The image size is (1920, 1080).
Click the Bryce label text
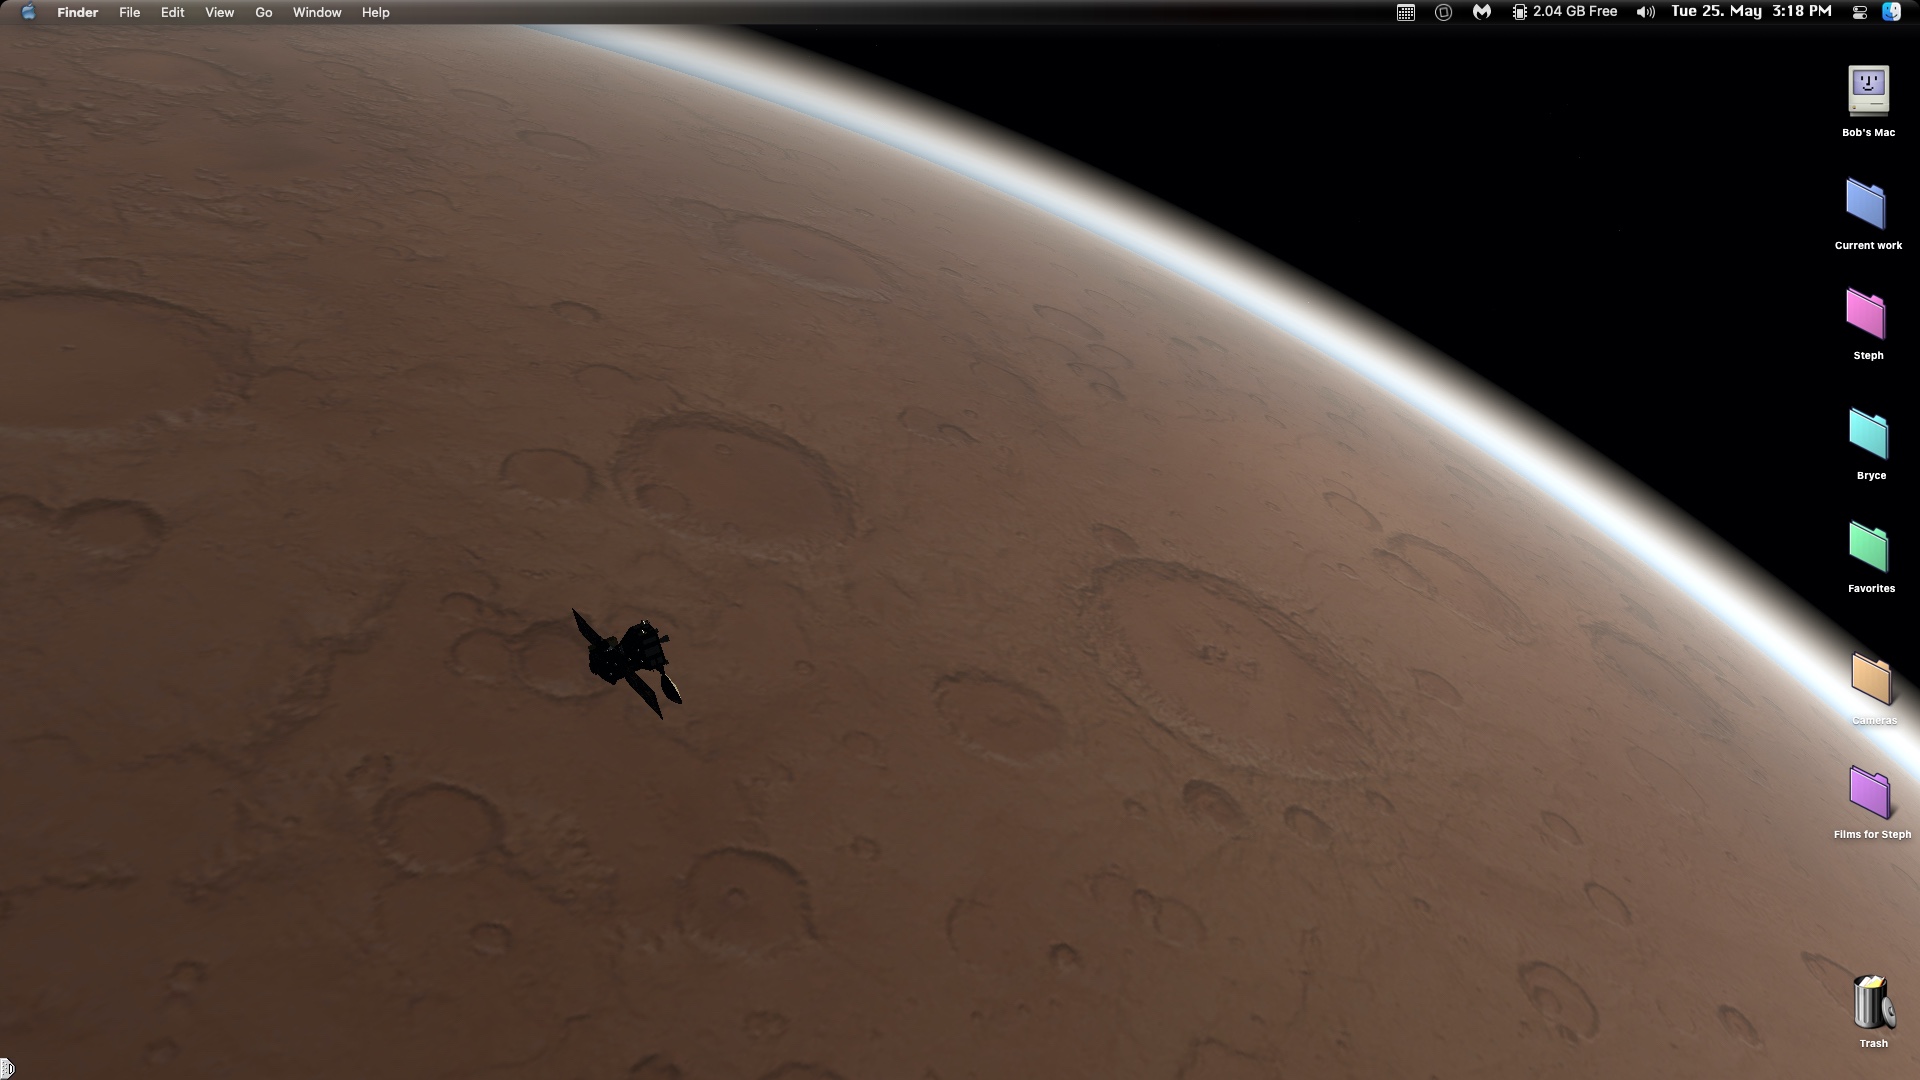[1871, 475]
